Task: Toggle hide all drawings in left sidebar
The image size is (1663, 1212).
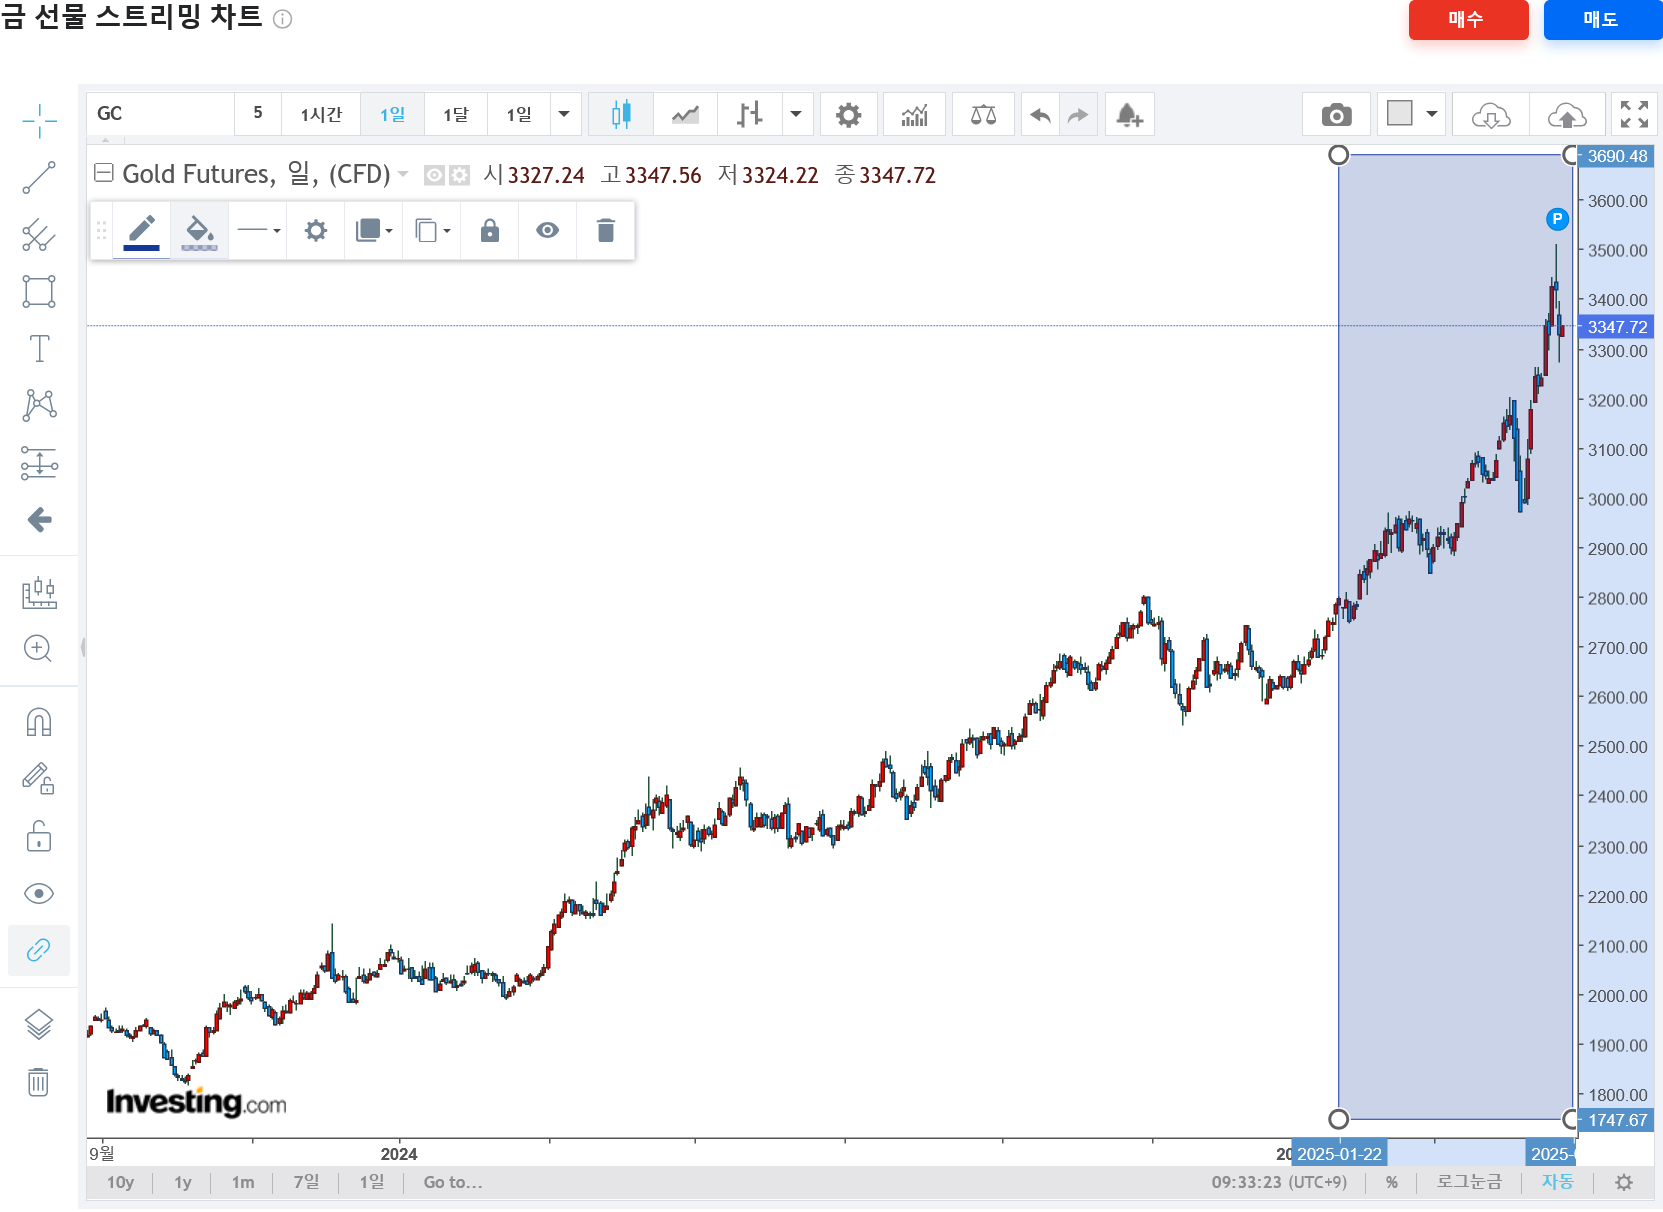Action: click(39, 893)
